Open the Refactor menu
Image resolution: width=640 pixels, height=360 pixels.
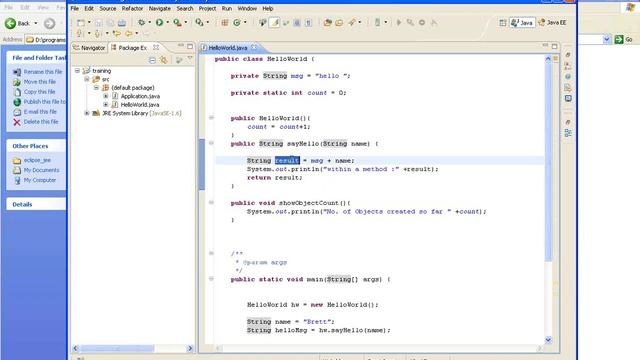[x=132, y=8]
